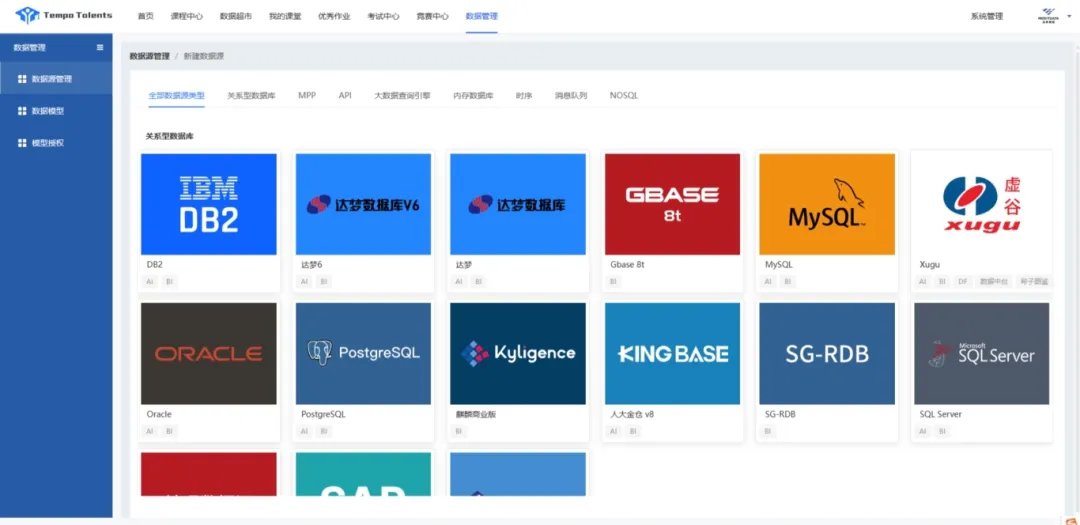Click the 数据模型 sidebar grid icon
1080x525 pixels.
22,111
